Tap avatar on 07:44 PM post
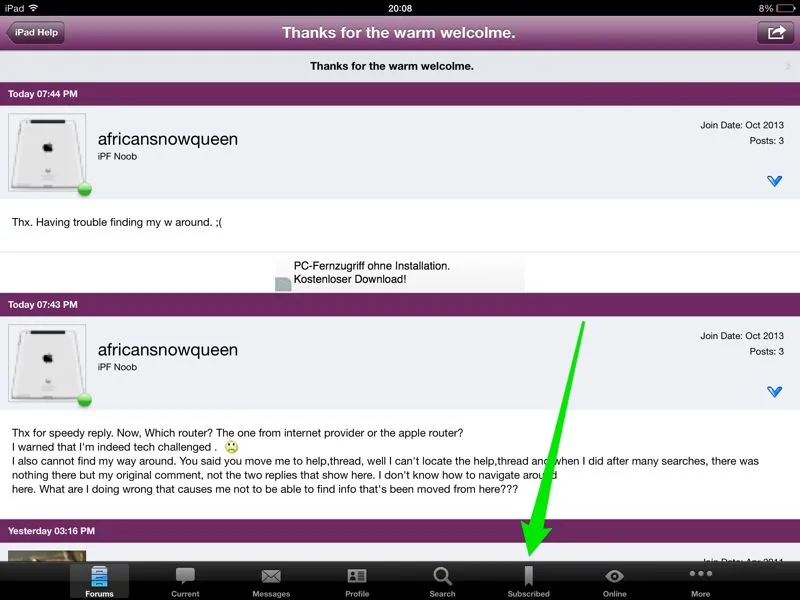Image resolution: width=800 pixels, height=600 pixels. coord(48,152)
